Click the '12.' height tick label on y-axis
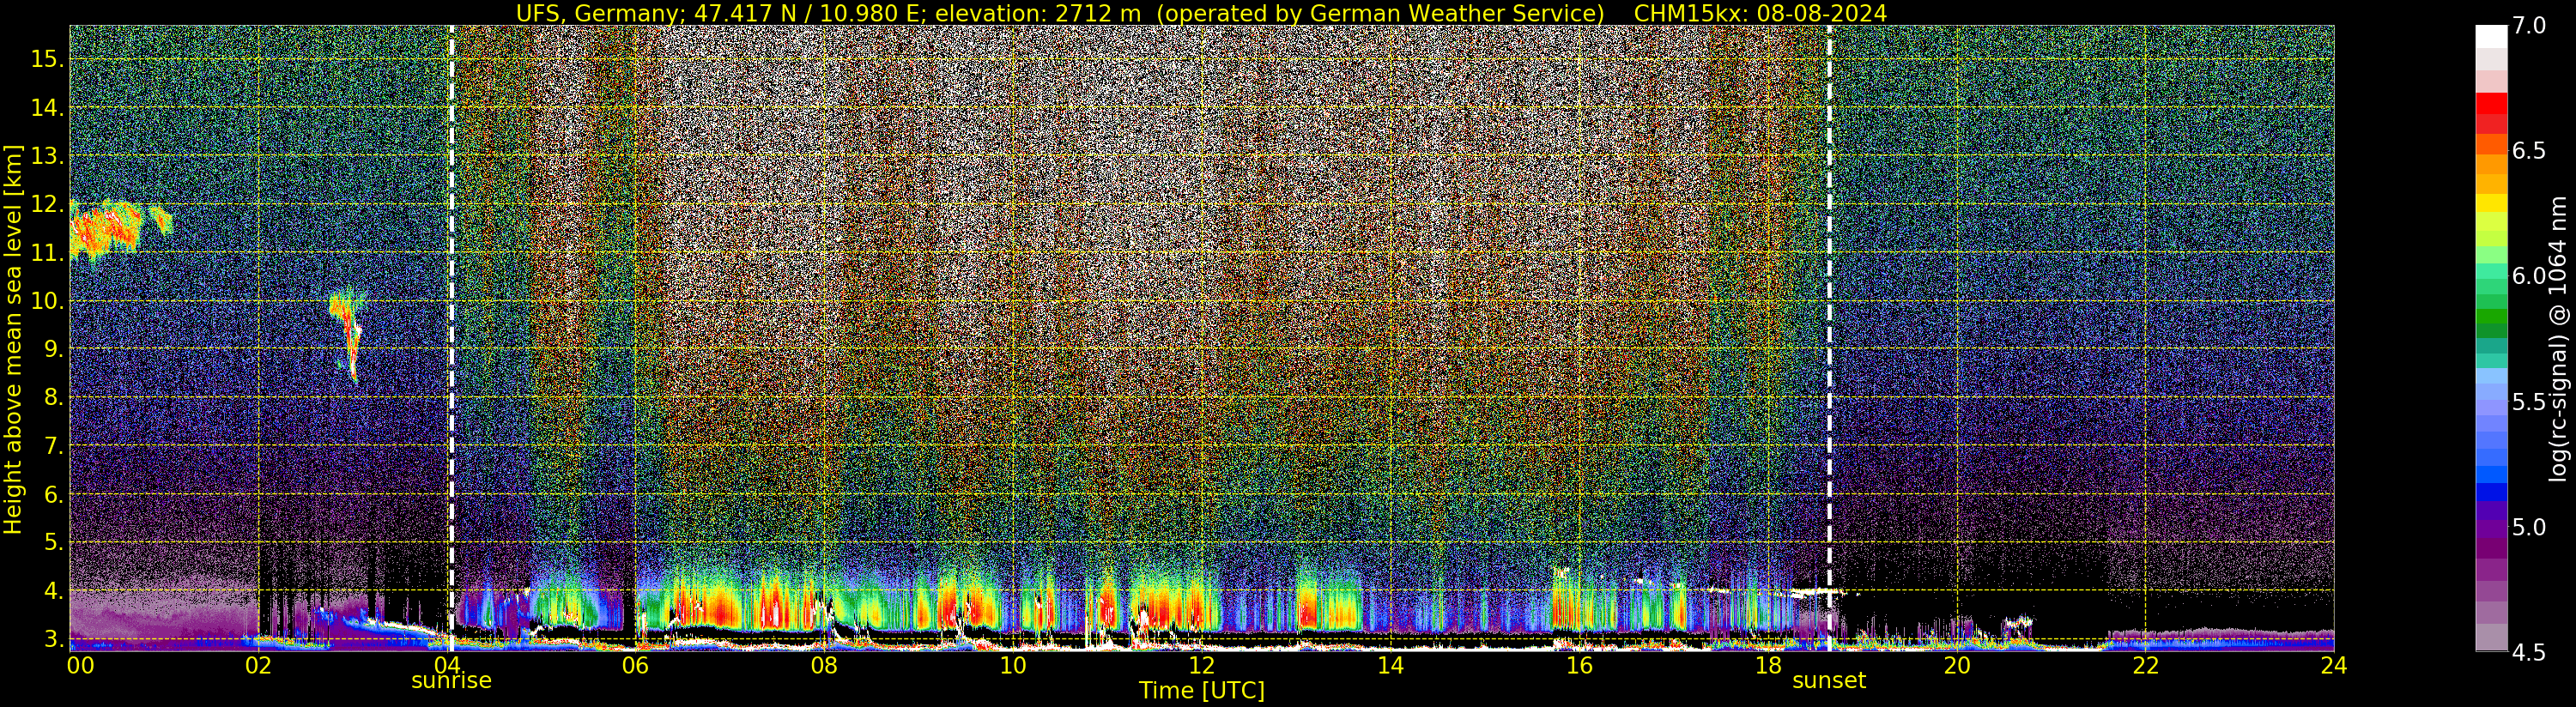This screenshot has width=2576, height=707. (47, 204)
